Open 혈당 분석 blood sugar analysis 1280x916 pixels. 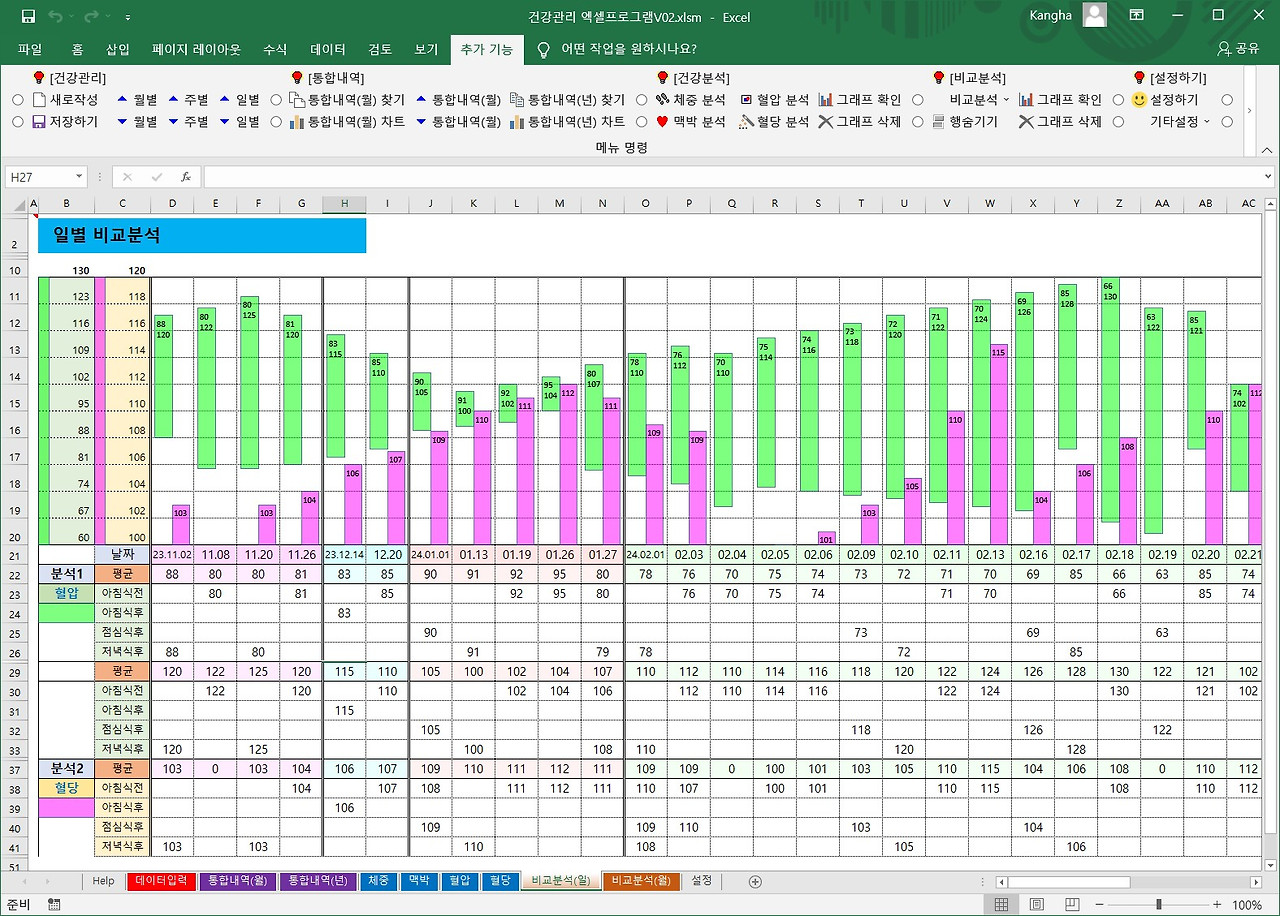774,122
